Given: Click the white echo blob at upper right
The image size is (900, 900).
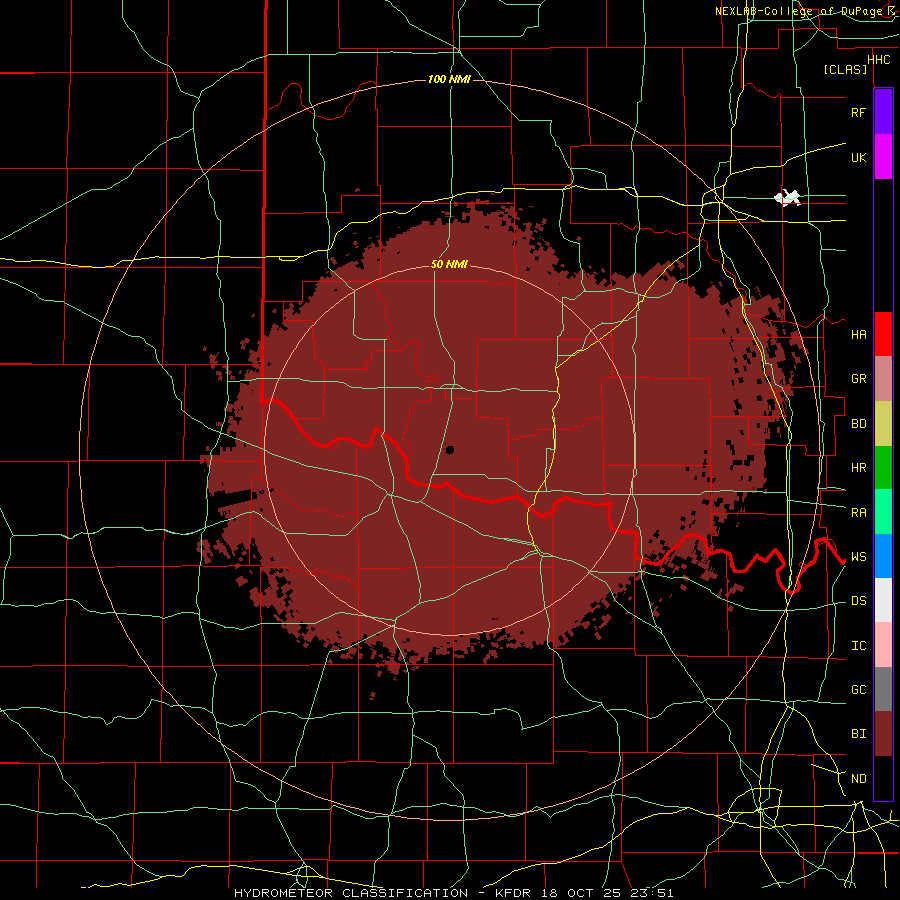Looking at the screenshot, I should pyautogui.click(x=788, y=198).
